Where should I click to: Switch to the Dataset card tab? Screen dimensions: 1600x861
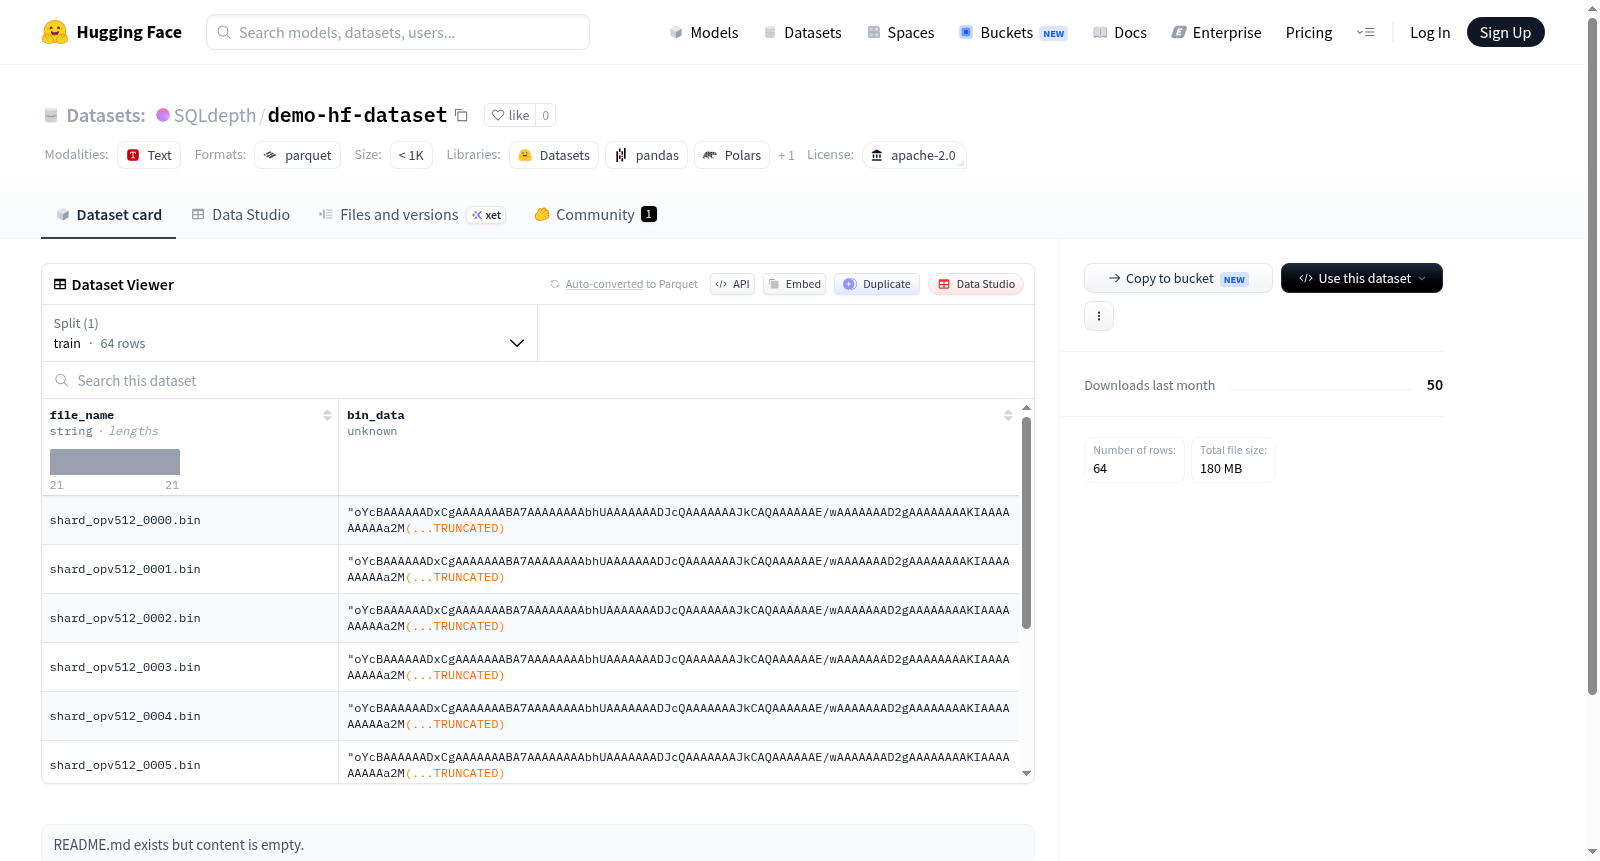click(109, 214)
